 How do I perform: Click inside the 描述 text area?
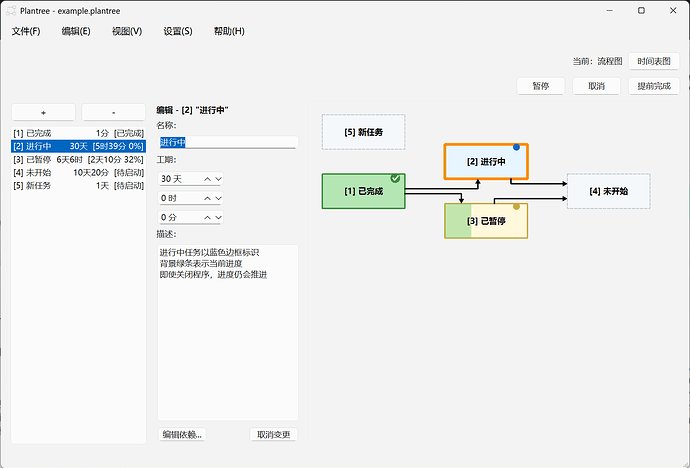pos(228,333)
